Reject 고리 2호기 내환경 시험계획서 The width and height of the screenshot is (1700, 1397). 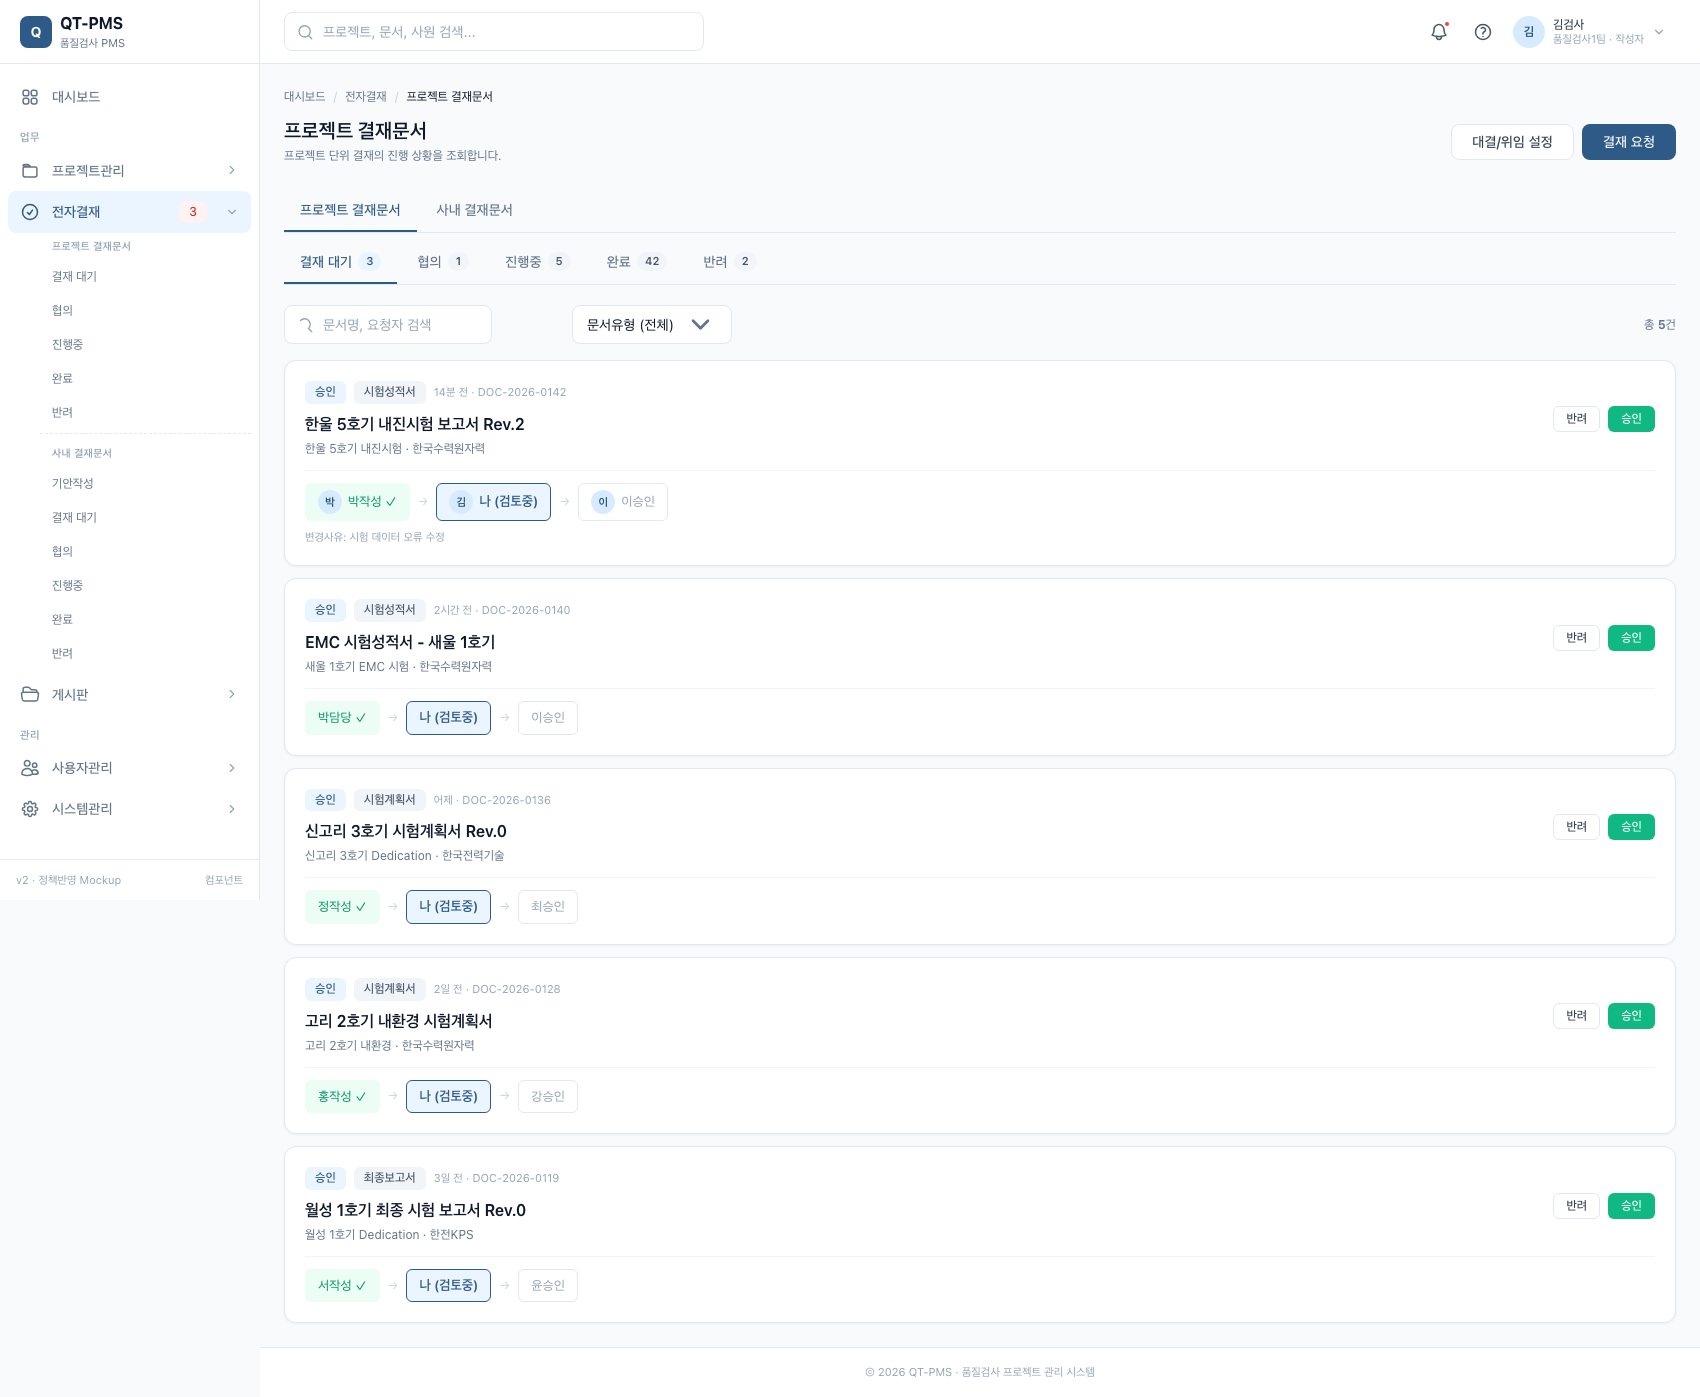[1576, 1016]
